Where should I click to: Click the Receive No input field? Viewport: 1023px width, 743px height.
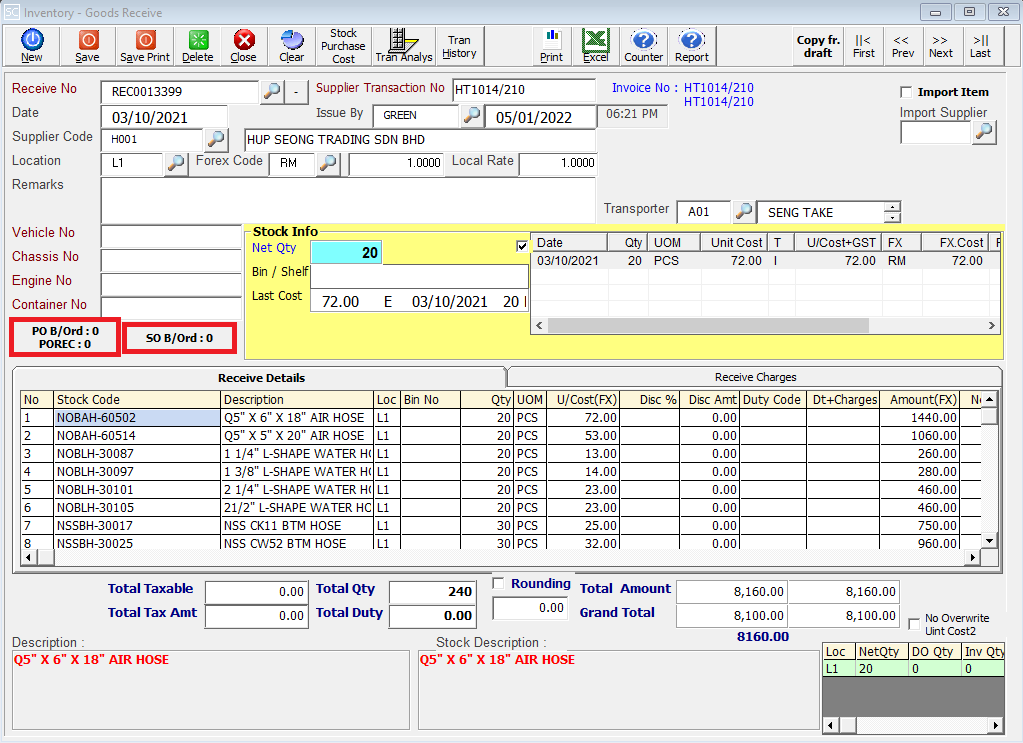point(180,91)
